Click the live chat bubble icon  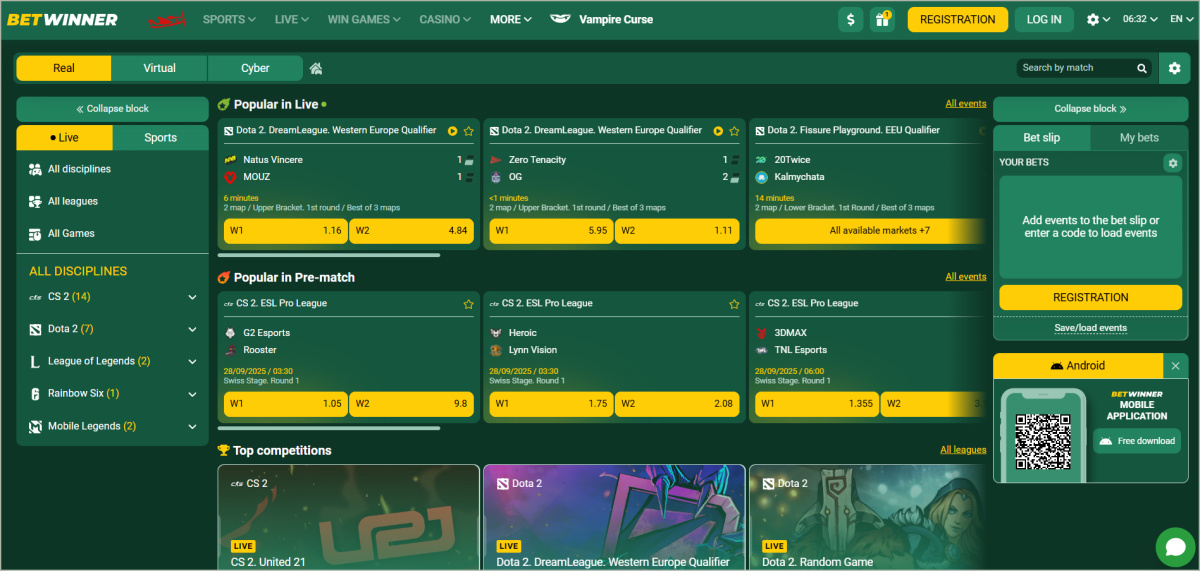pyautogui.click(x=1174, y=546)
